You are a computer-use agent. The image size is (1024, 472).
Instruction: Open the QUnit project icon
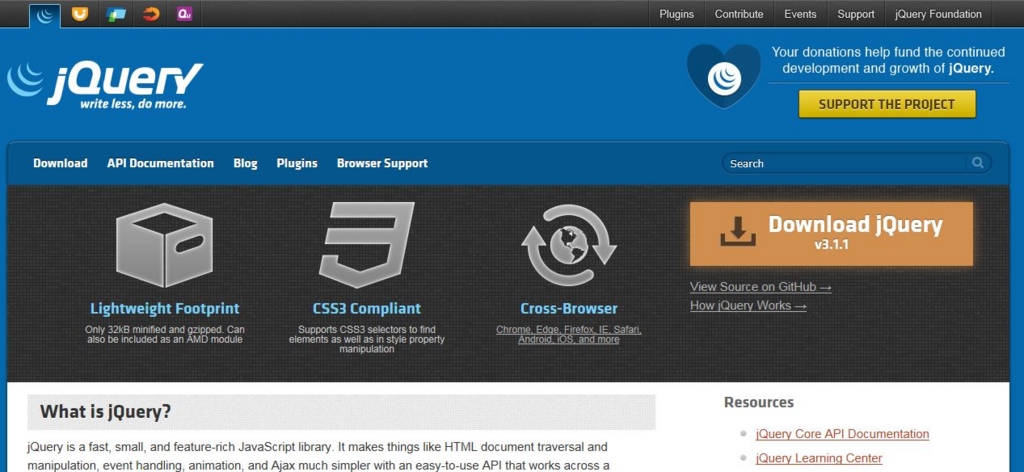185,14
